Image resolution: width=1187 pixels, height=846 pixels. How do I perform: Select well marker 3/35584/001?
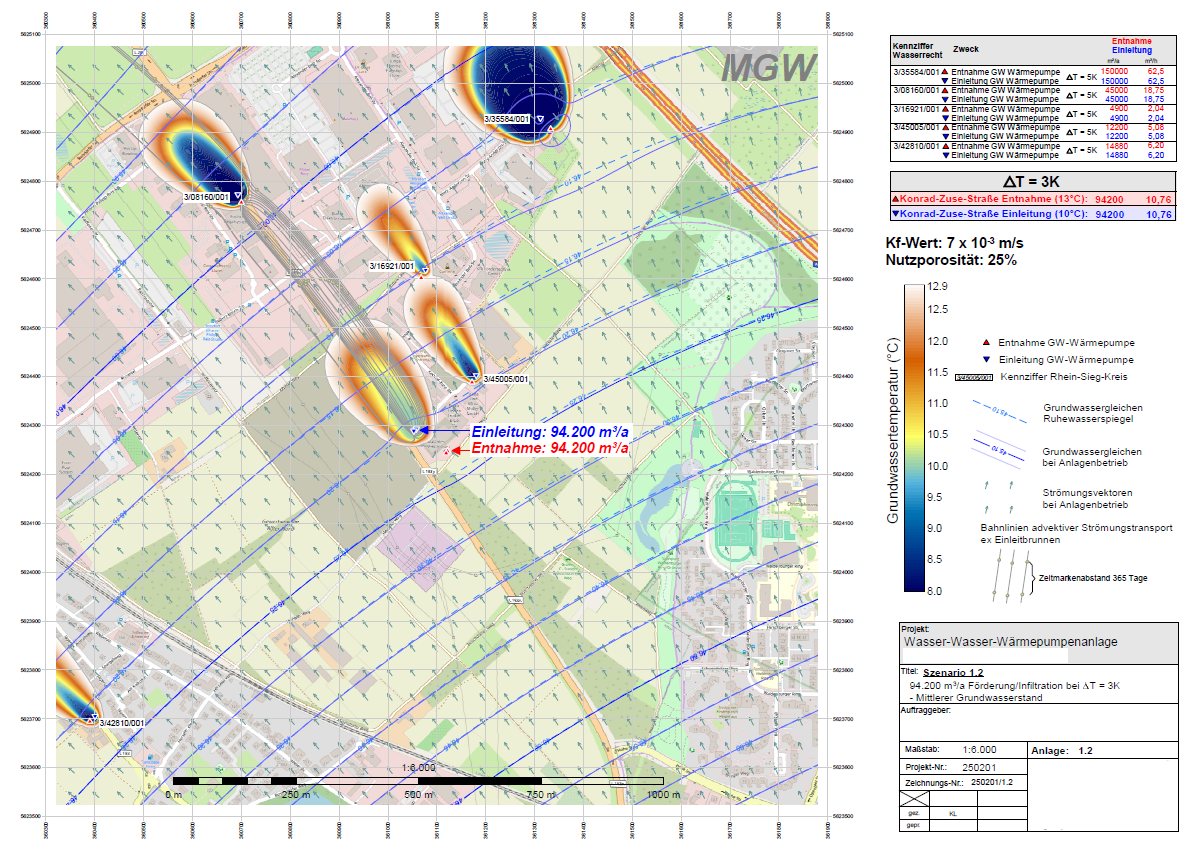click(x=541, y=119)
